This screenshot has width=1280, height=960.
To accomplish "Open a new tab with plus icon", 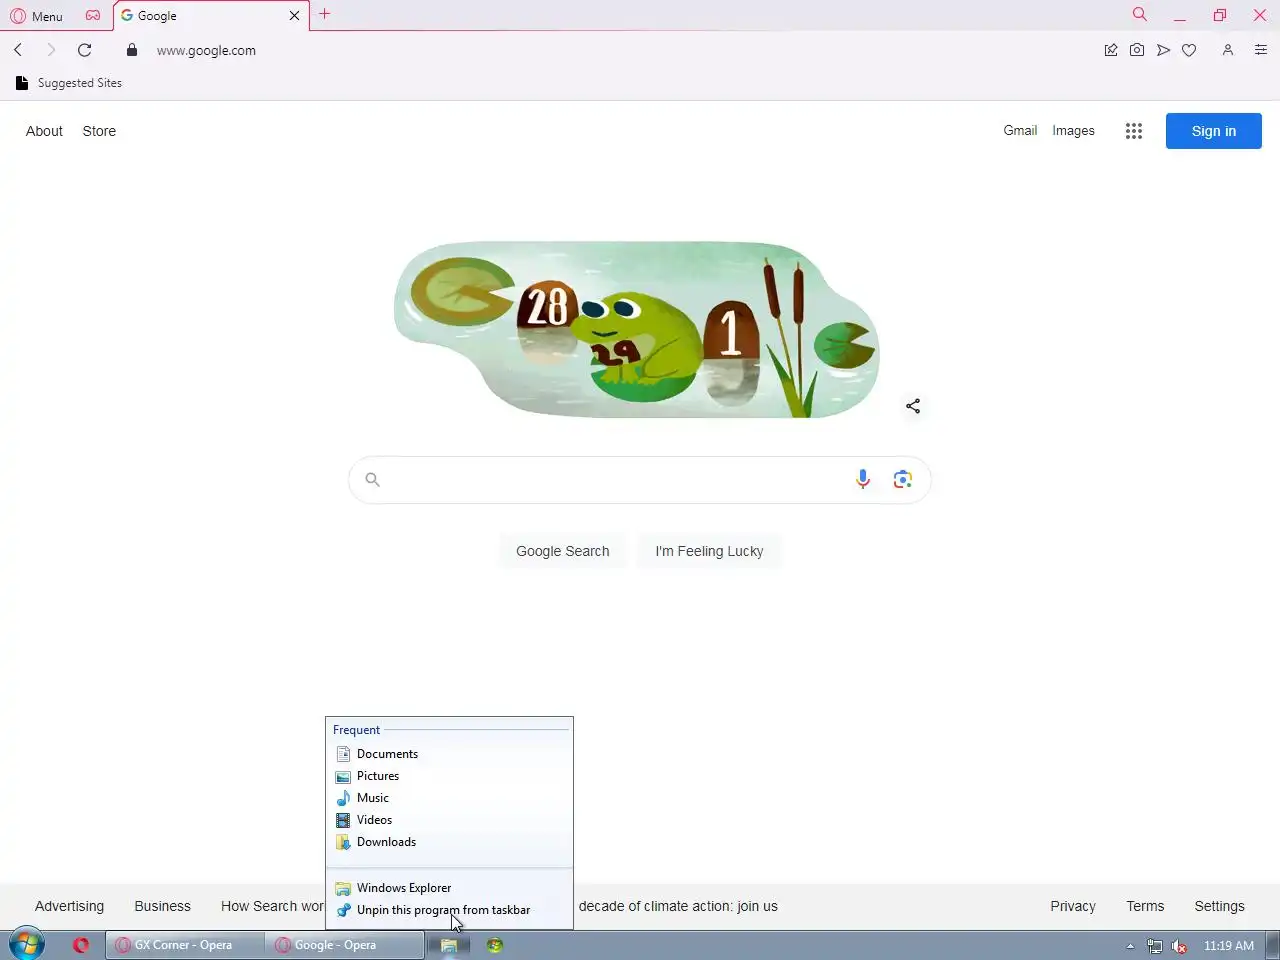I will click(x=324, y=14).
